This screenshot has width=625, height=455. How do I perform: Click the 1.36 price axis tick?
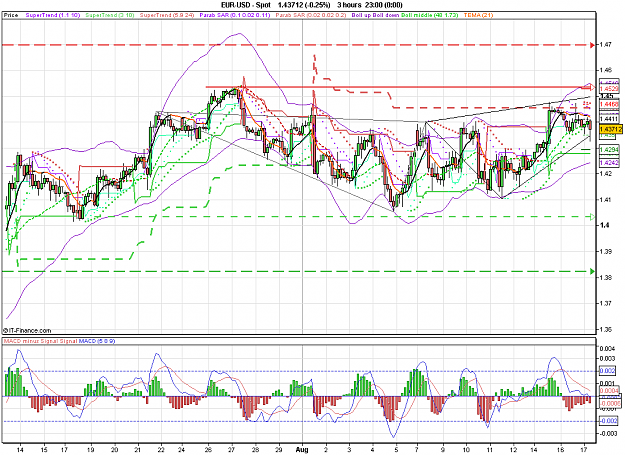(605, 329)
